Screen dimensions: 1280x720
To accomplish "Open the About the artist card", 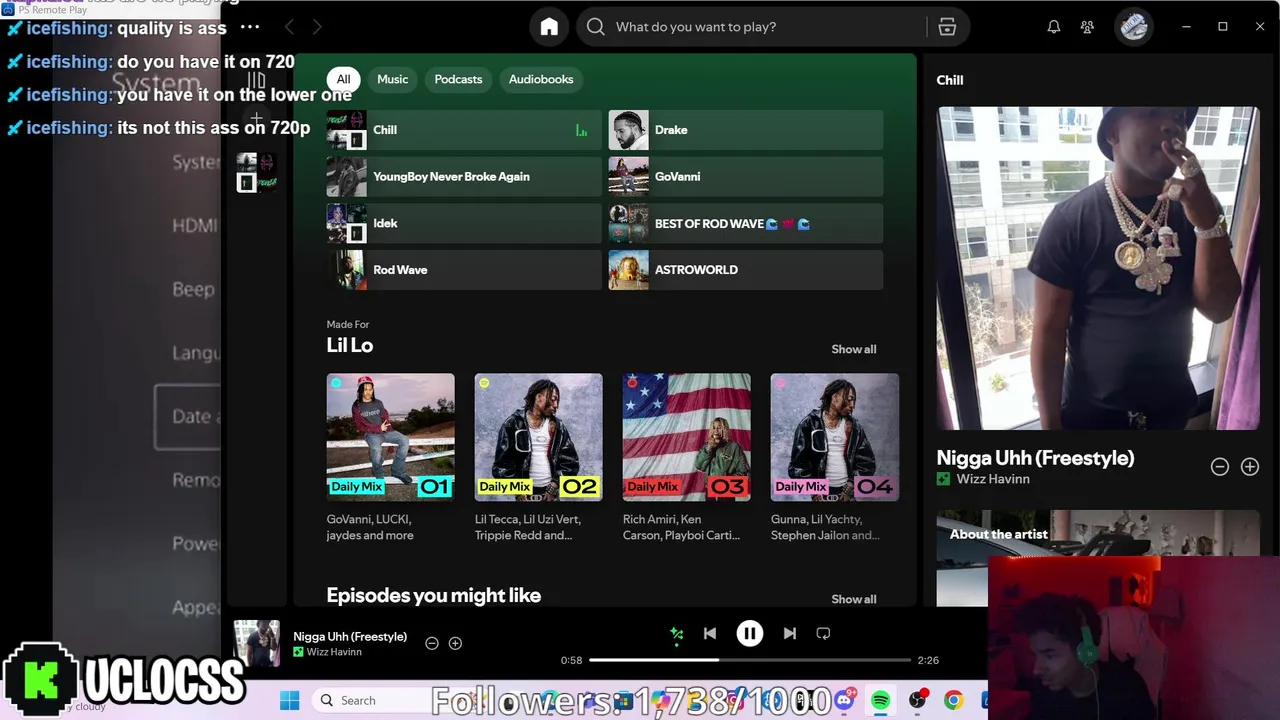I will pyautogui.click(x=1098, y=558).
